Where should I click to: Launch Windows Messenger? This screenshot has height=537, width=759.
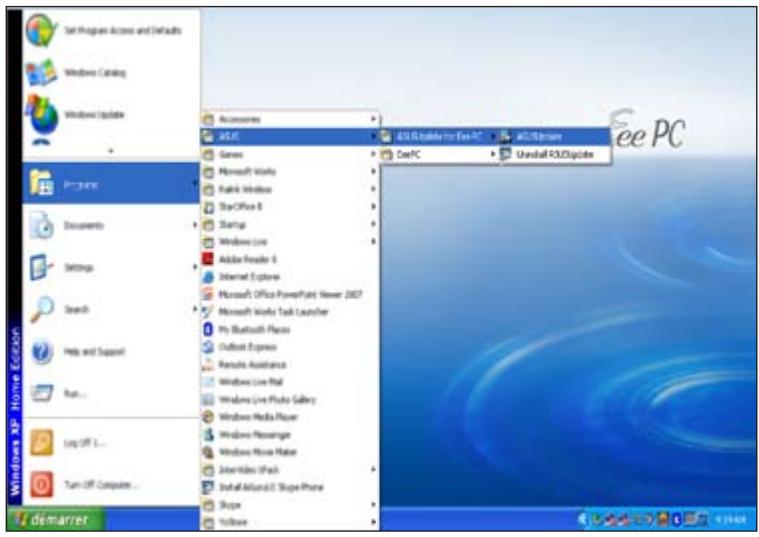click(x=290, y=434)
